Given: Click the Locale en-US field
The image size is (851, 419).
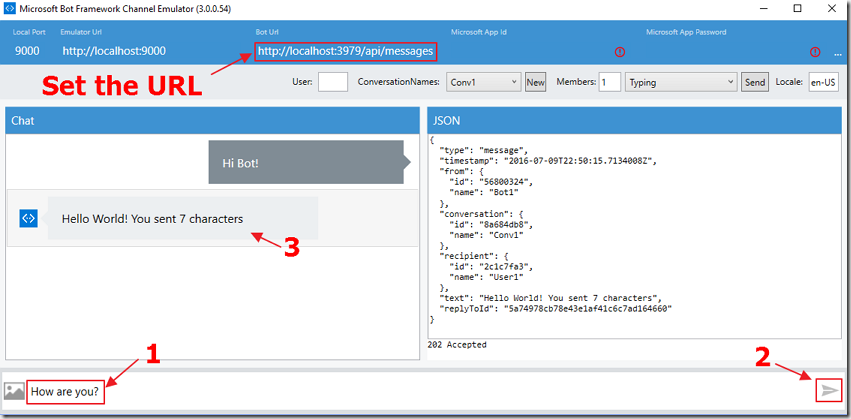Looking at the screenshot, I should tap(823, 82).
